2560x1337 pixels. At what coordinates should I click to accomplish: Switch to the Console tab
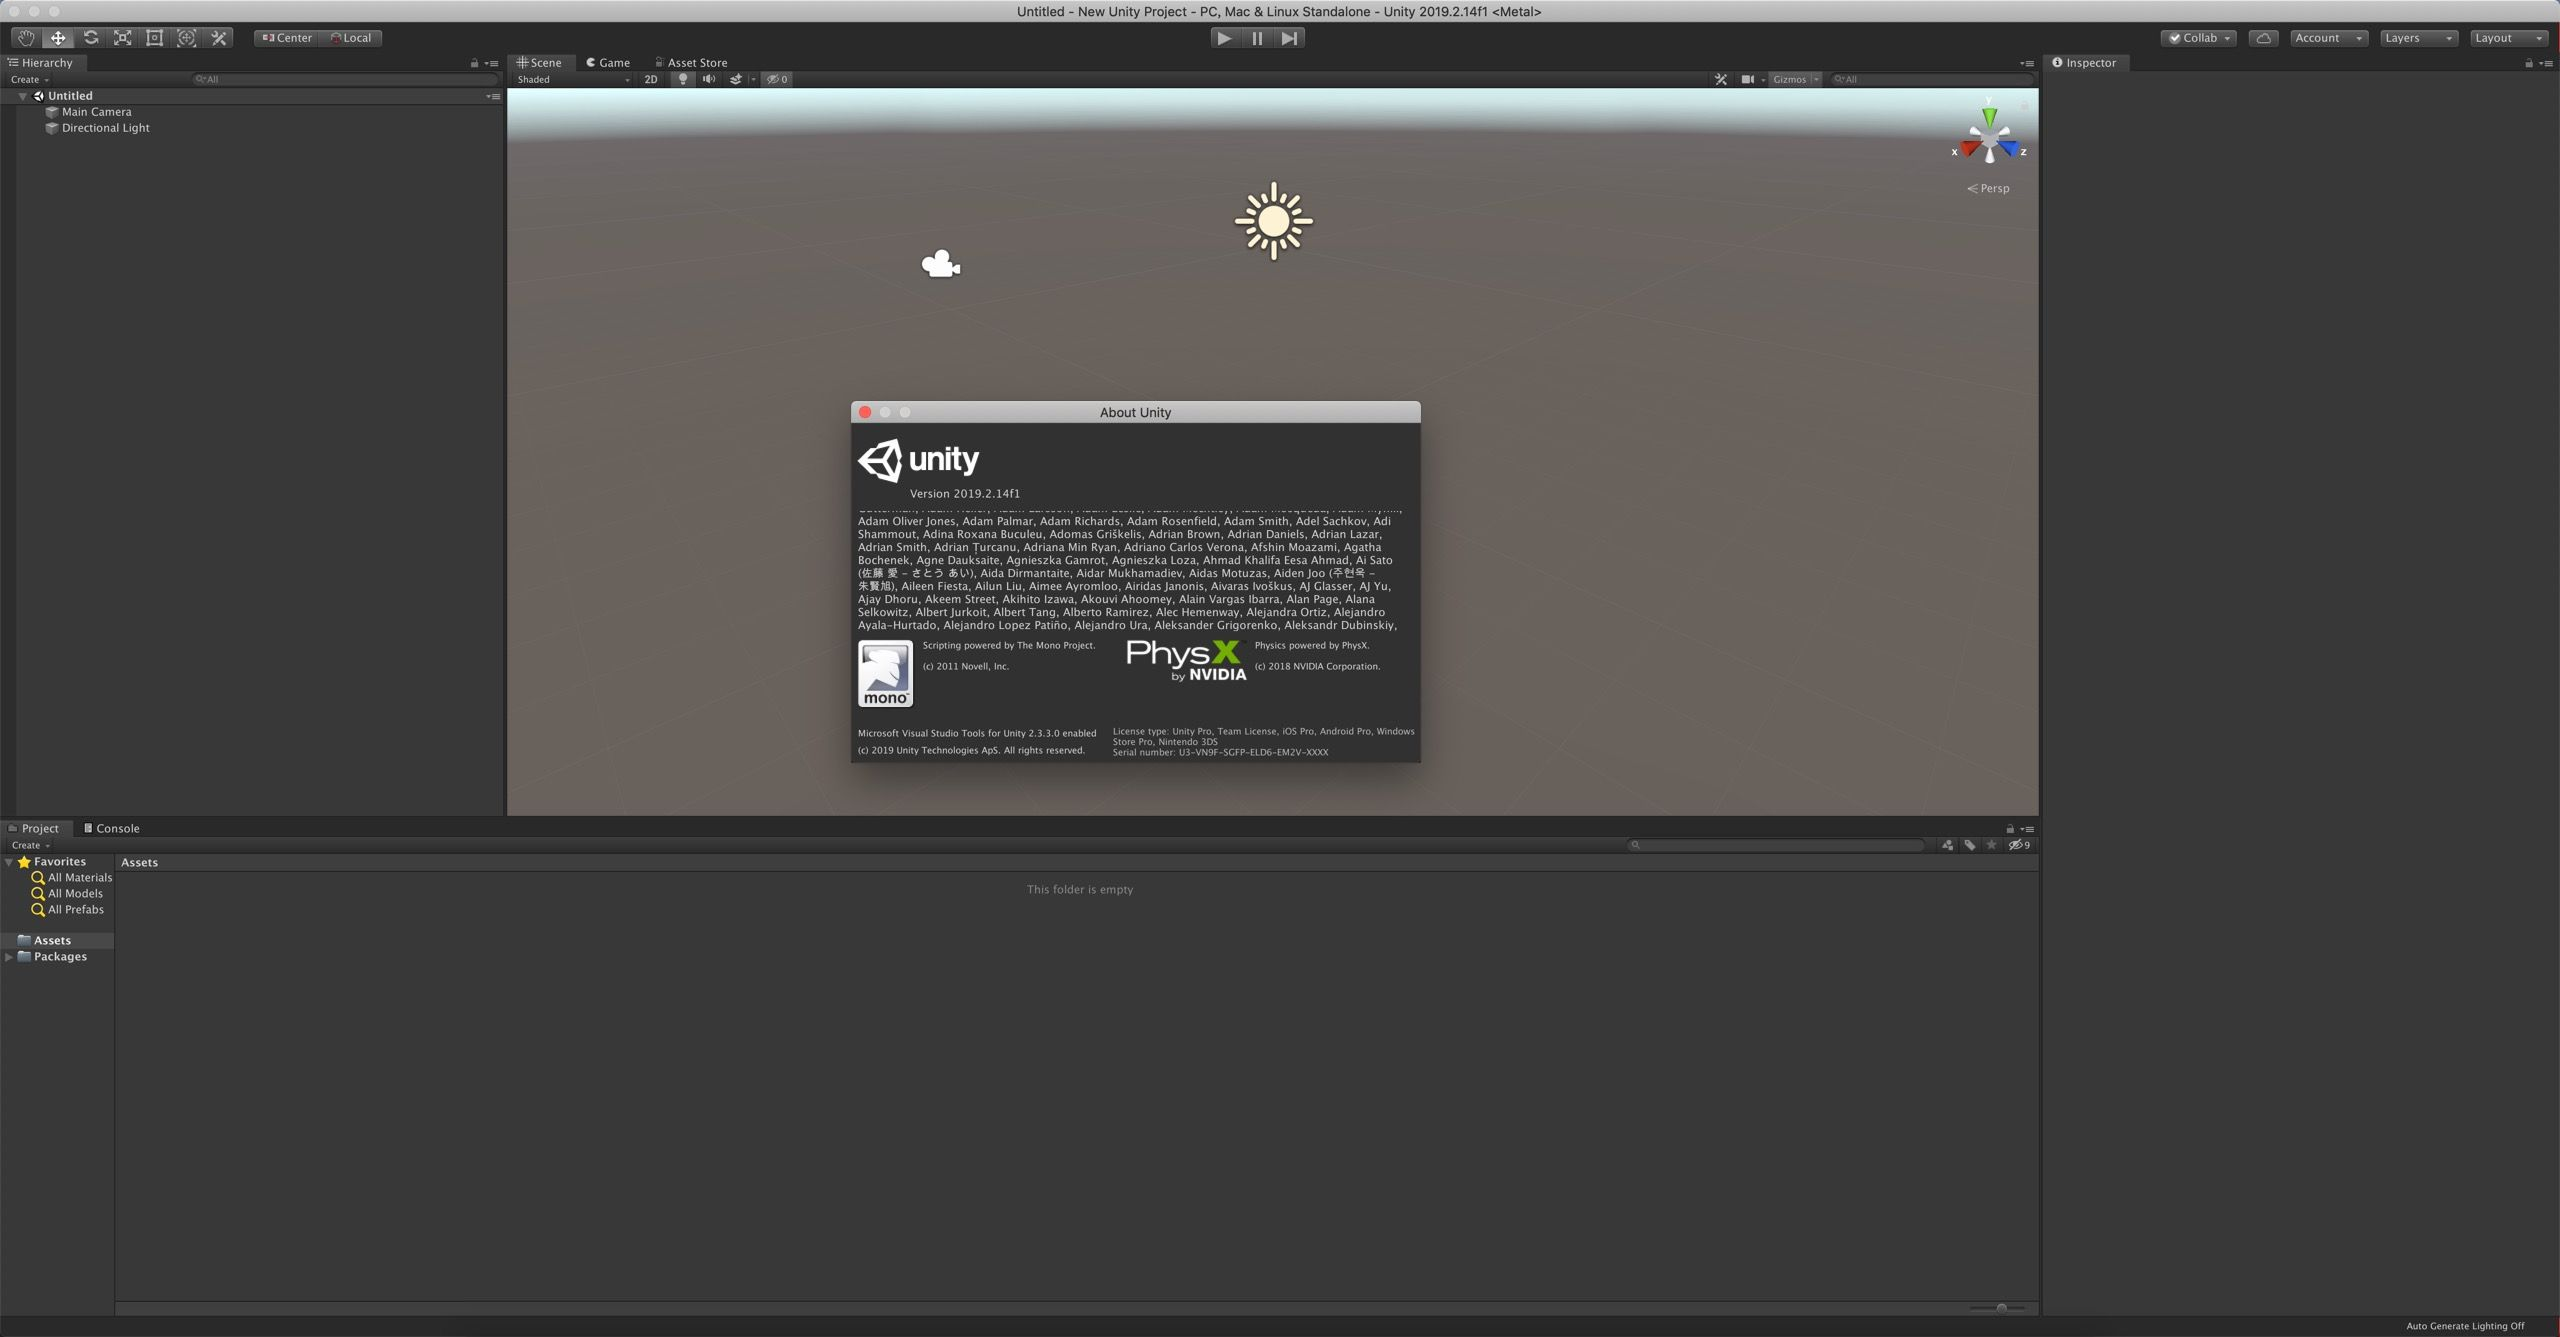click(x=112, y=828)
